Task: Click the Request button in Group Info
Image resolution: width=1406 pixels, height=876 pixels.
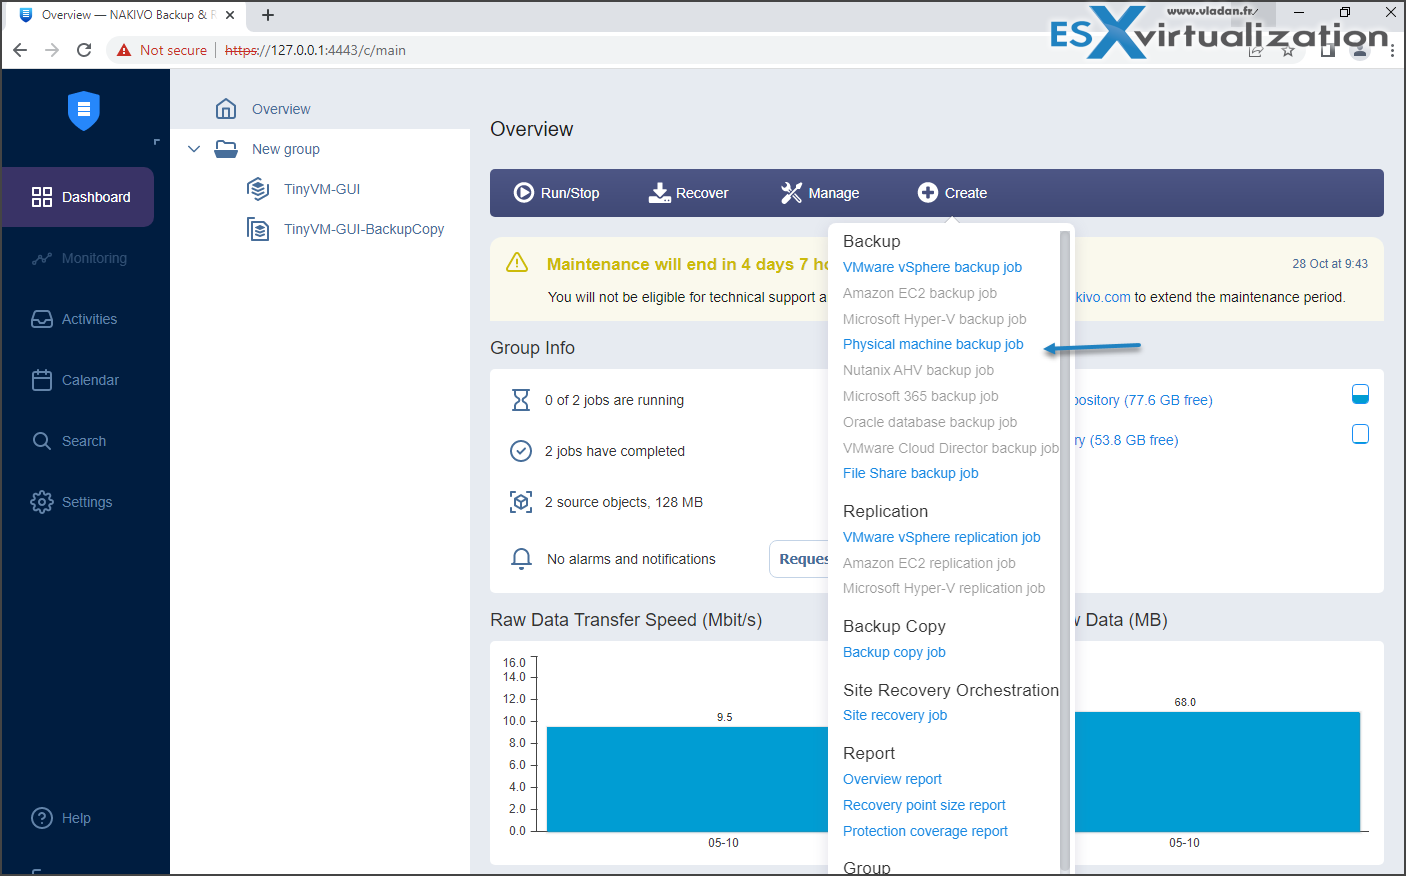Action: pos(799,559)
